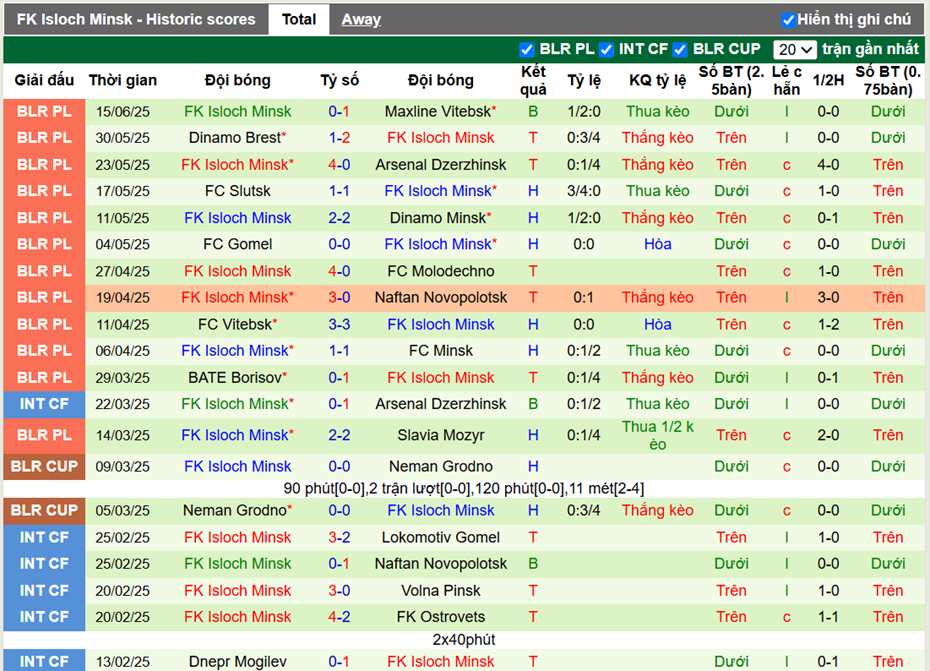Open FC Vitebsk team link

click(237, 325)
